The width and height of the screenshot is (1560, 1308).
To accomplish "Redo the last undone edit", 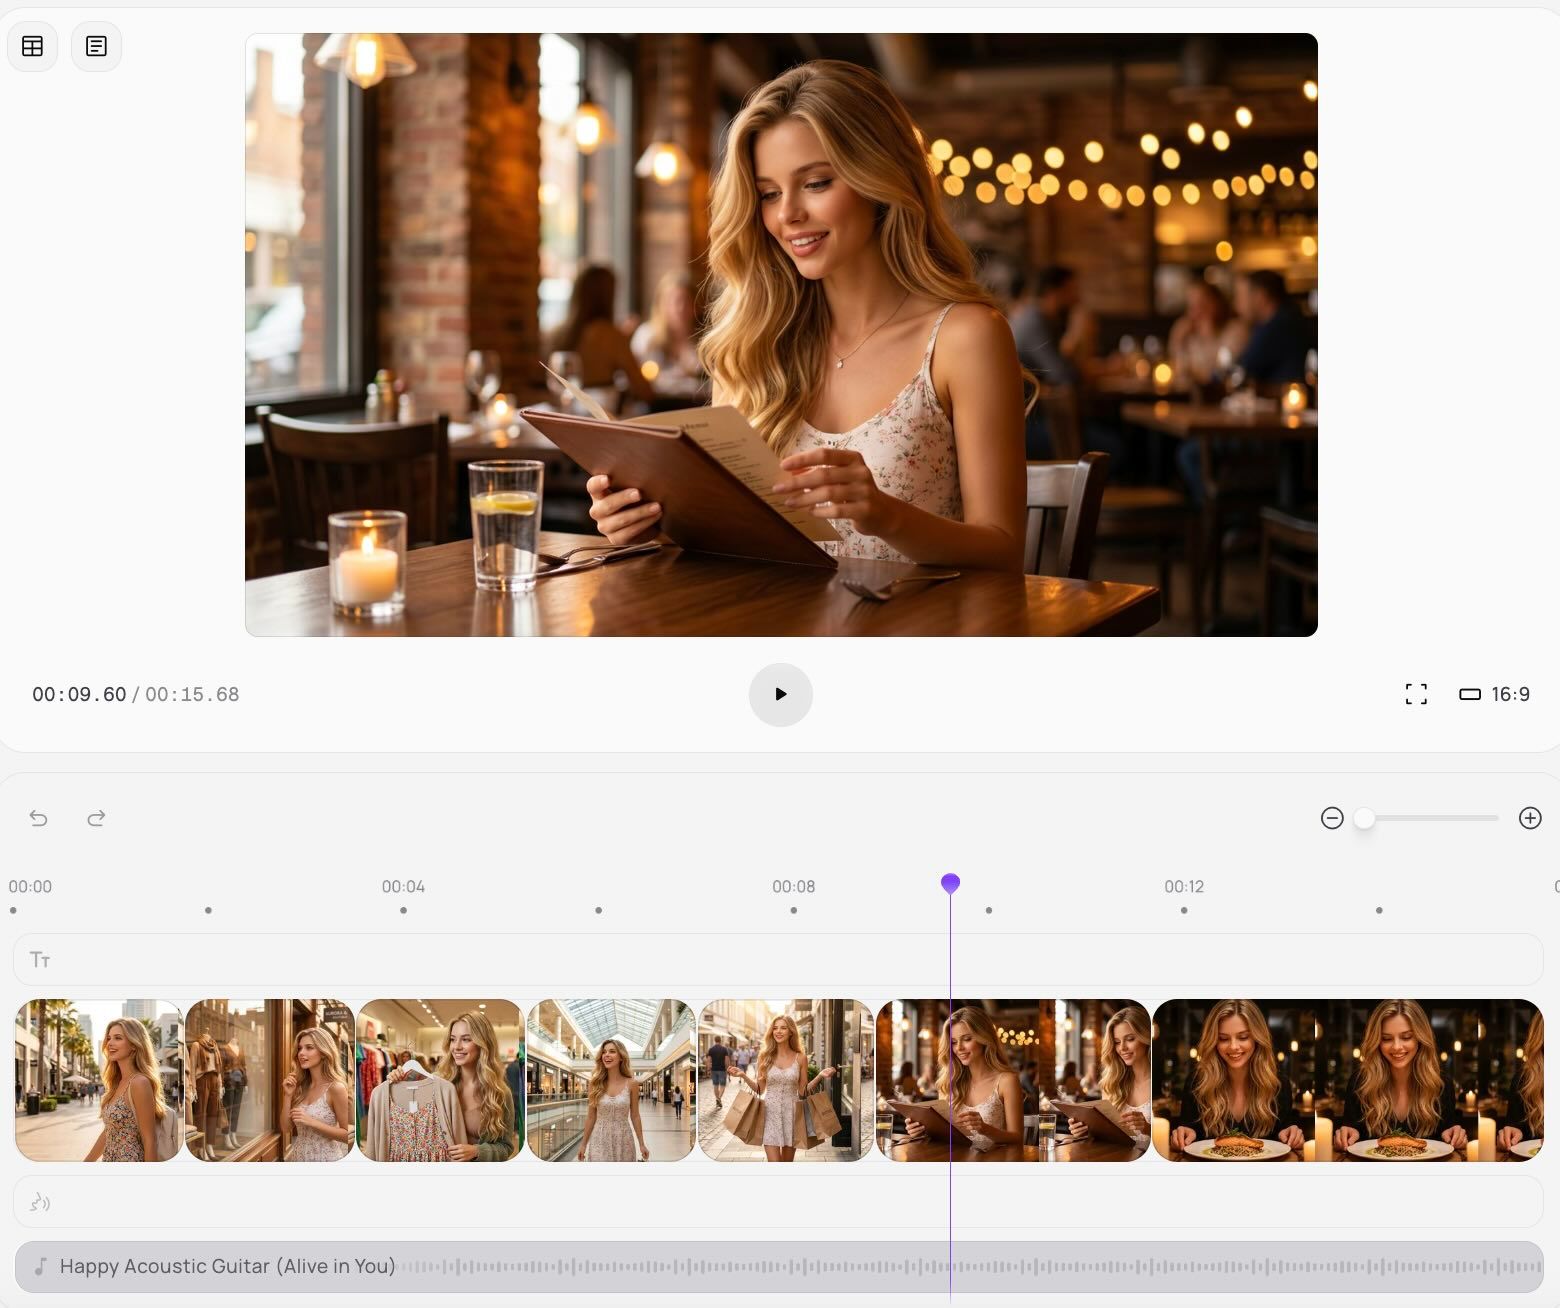I will coord(96,818).
